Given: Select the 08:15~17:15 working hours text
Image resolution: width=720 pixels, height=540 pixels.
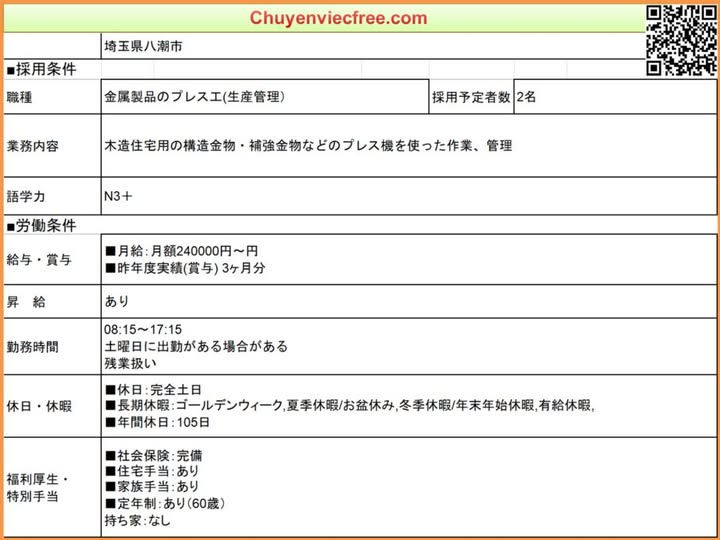Looking at the screenshot, I should coord(142,329).
